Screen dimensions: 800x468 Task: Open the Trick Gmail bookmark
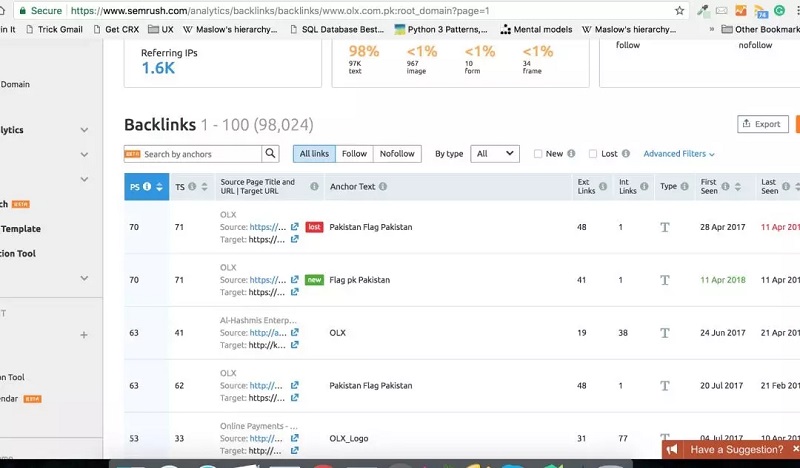click(x=54, y=29)
